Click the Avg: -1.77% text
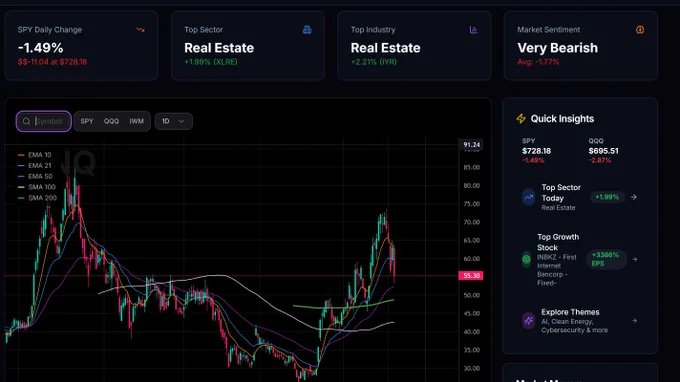 (538, 62)
